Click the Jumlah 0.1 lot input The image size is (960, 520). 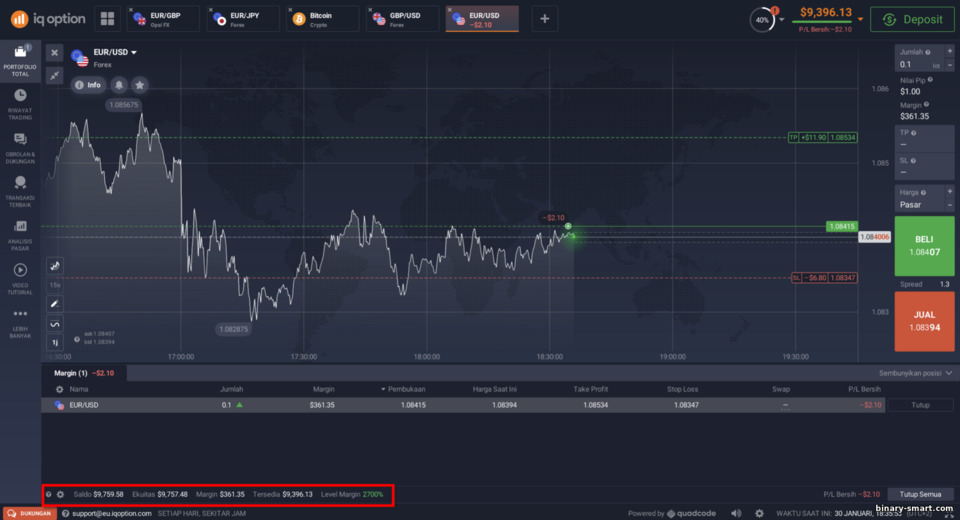[918, 65]
